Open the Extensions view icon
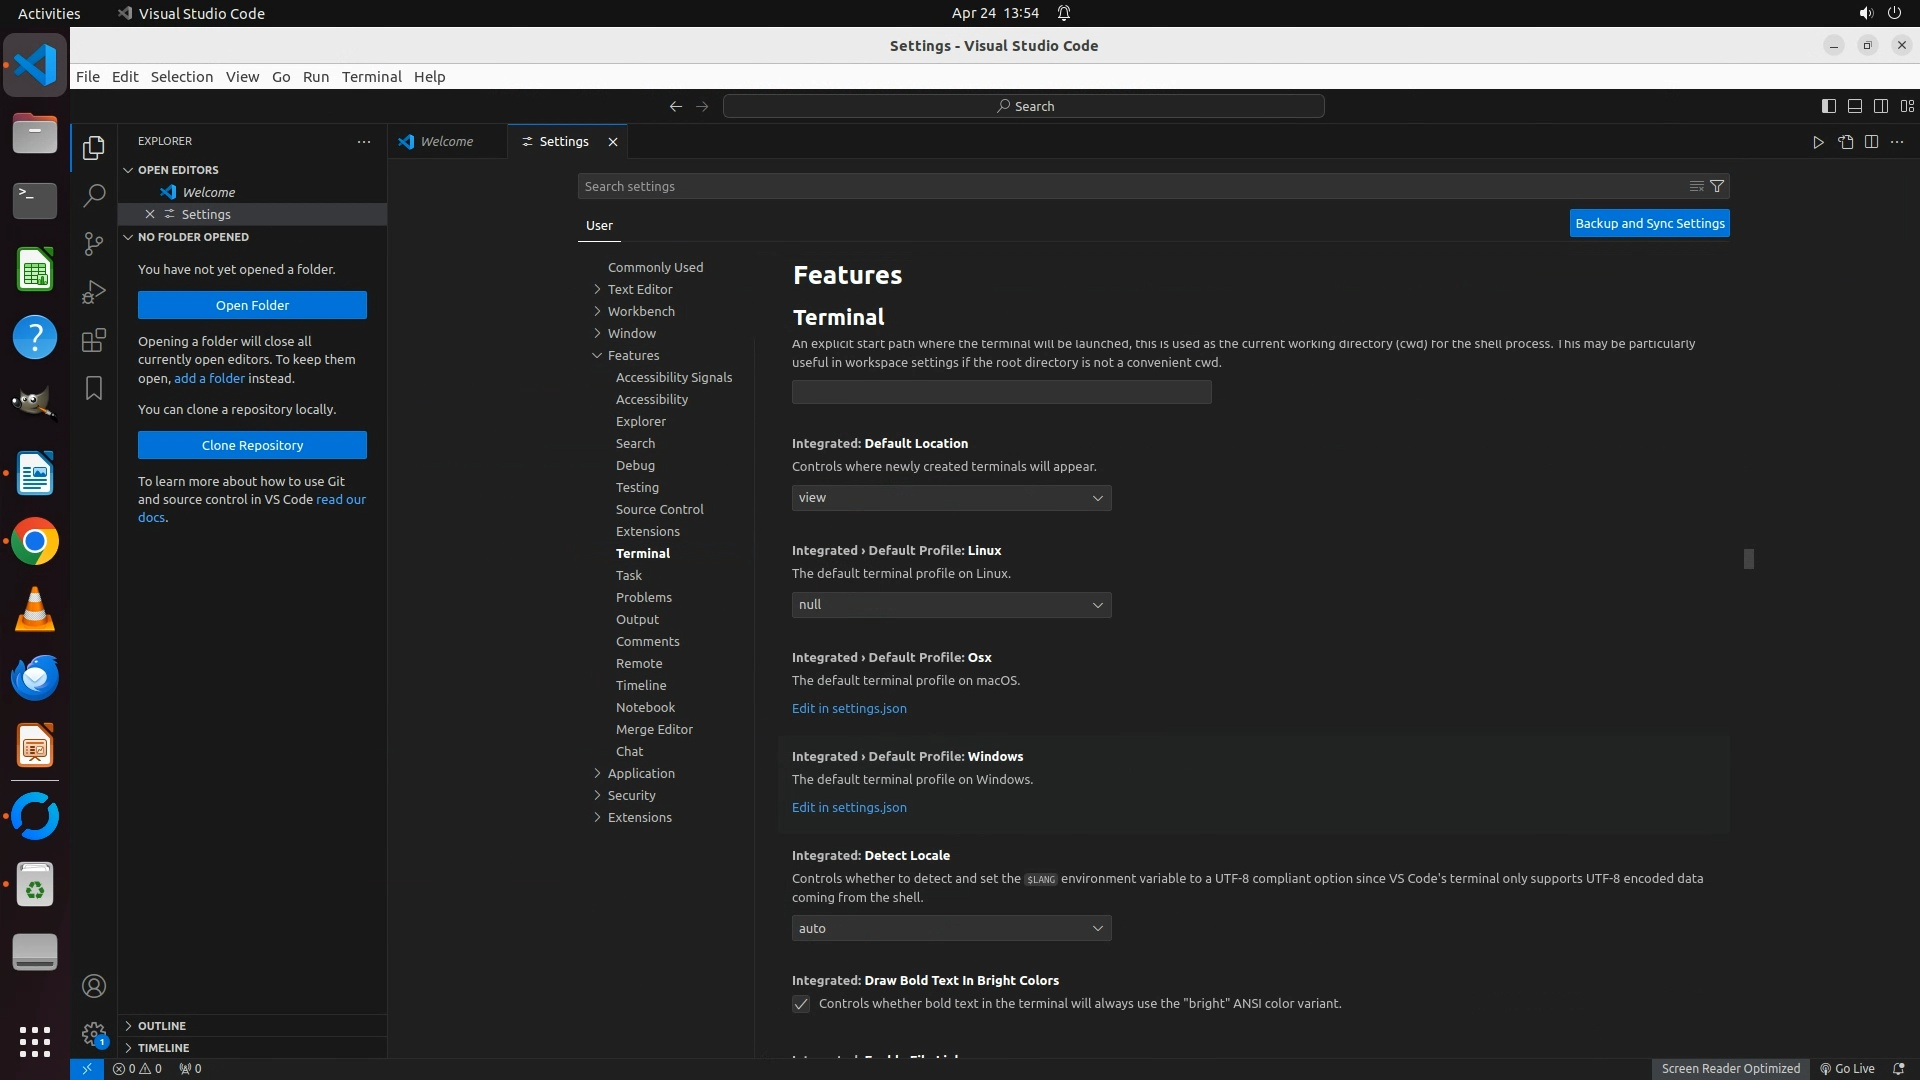Image resolution: width=1920 pixels, height=1080 pixels. (93, 340)
